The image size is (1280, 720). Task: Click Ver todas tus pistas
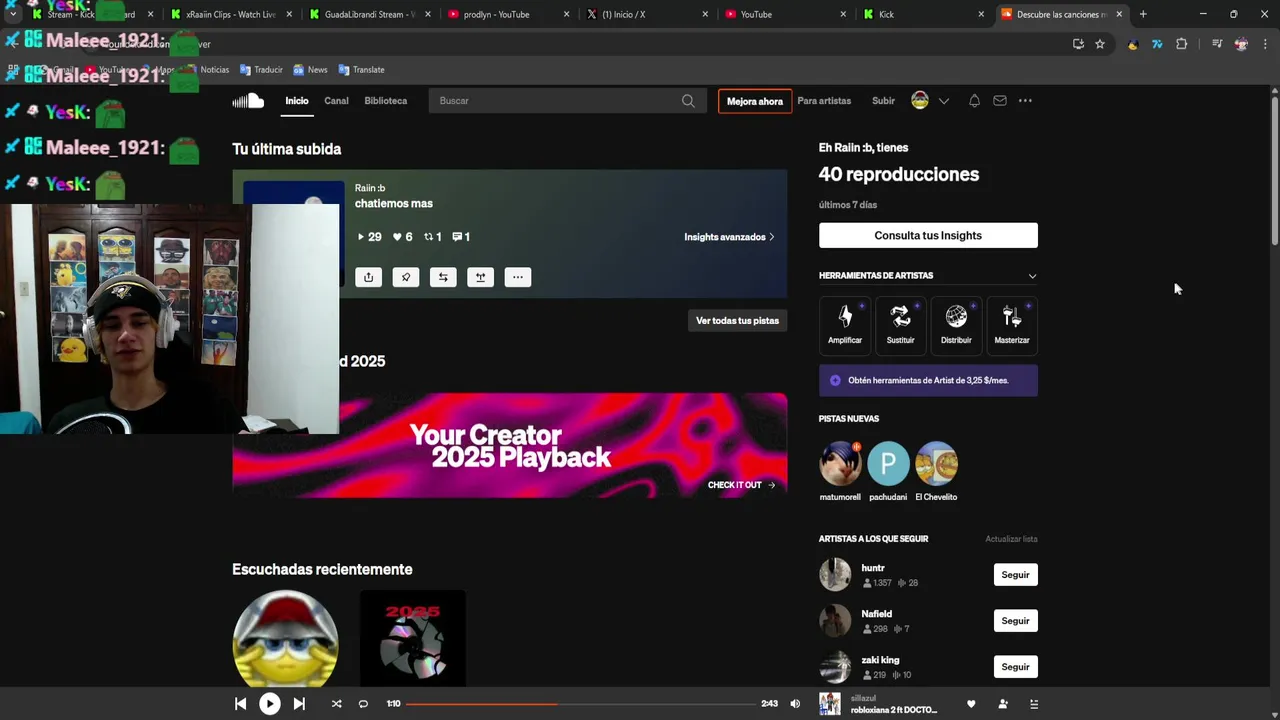click(x=737, y=321)
